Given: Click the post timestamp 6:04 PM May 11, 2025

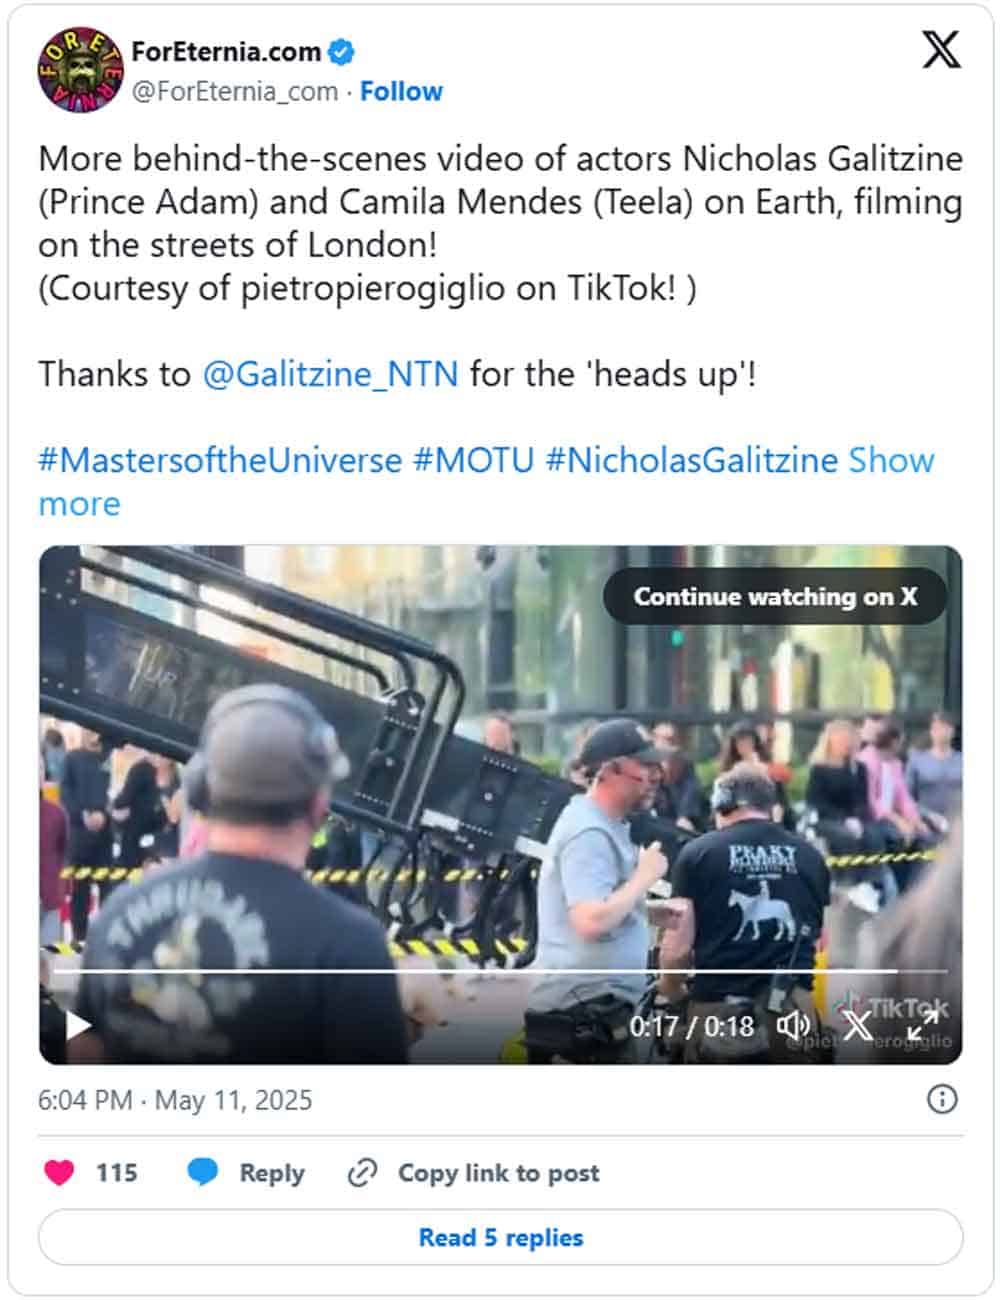Looking at the screenshot, I should pyautogui.click(x=175, y=1100).
